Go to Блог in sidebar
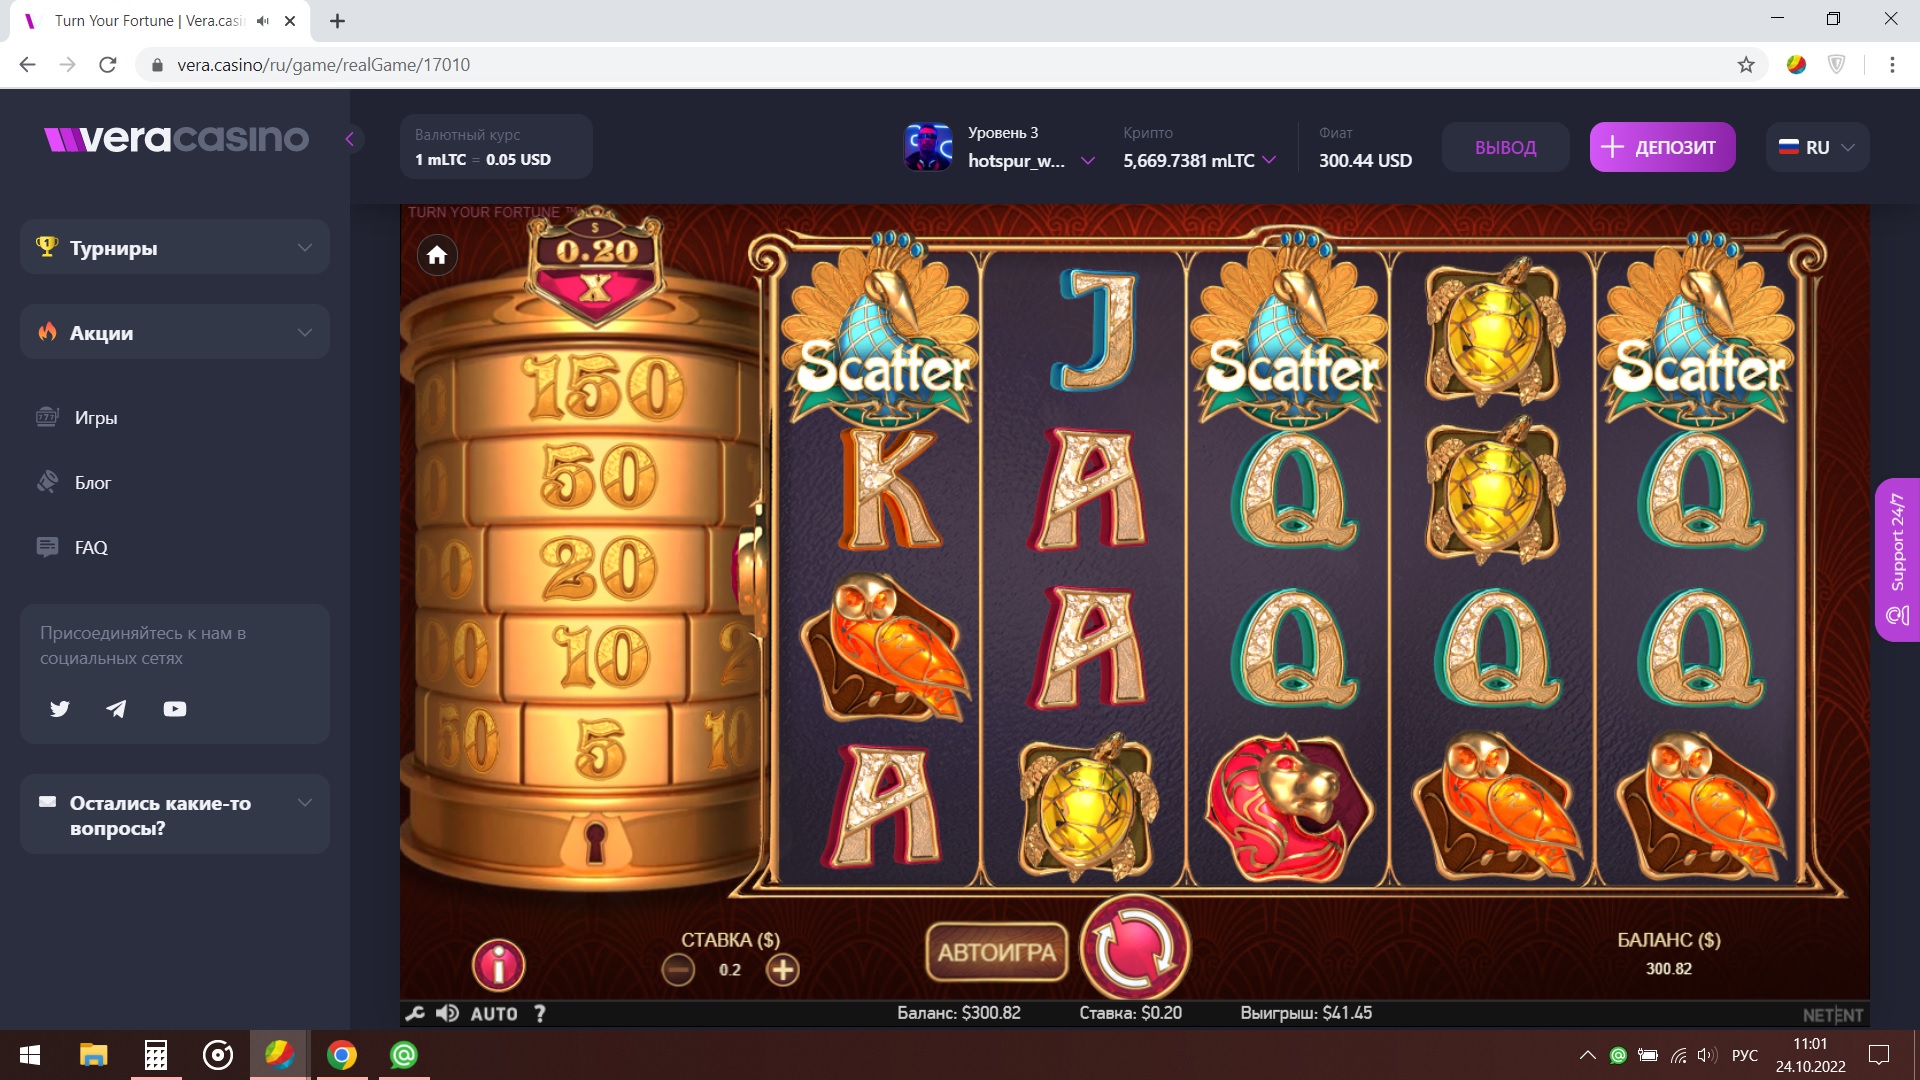The width and height of the screenshot is (1920, 1080). (x=93, y=482)
